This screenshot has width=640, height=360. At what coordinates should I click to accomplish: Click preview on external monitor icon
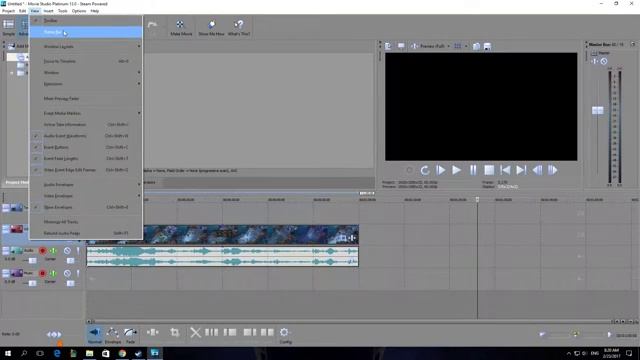coord(401,46)
